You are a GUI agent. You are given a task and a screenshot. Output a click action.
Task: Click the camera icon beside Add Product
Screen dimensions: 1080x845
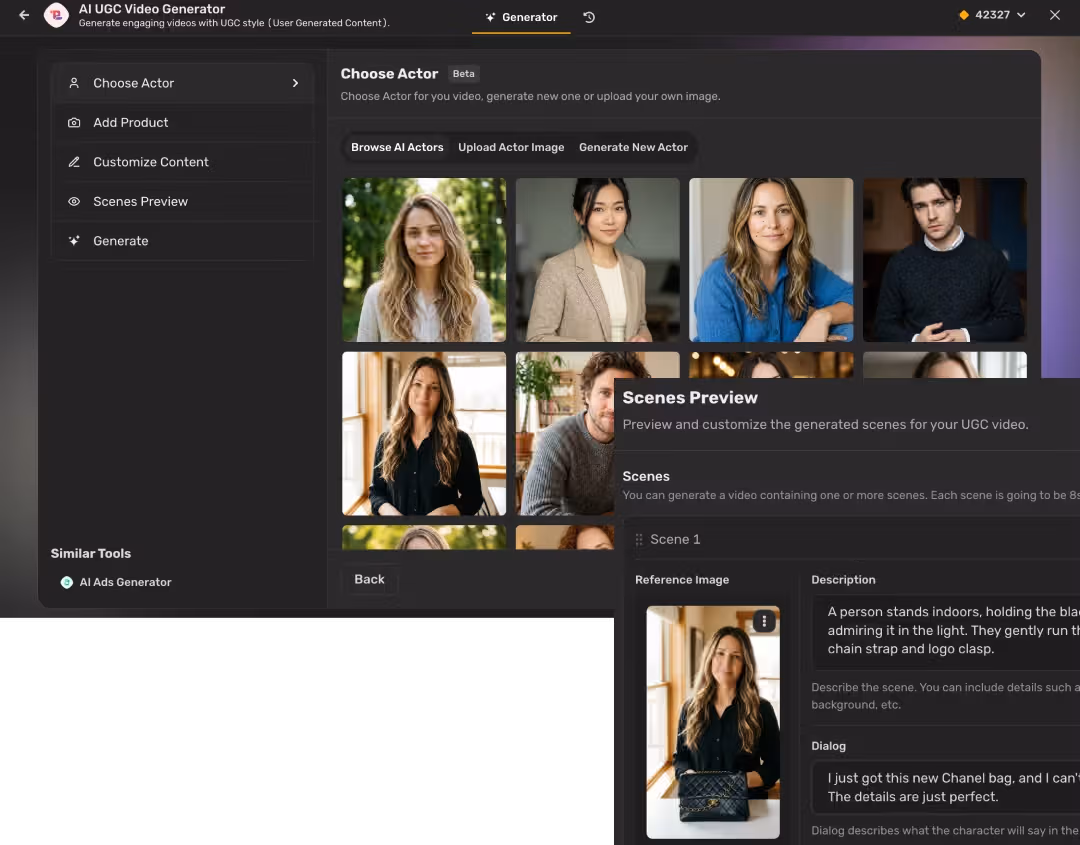click(74, 123)
